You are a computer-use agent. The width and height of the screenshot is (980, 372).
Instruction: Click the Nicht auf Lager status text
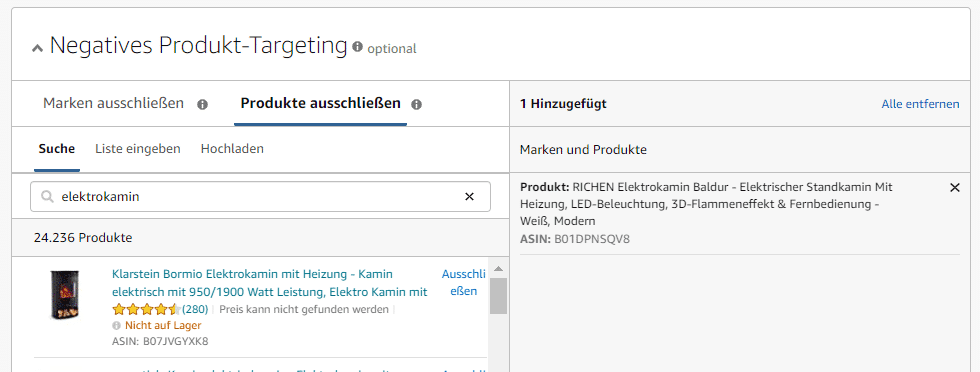coord(163,326)
